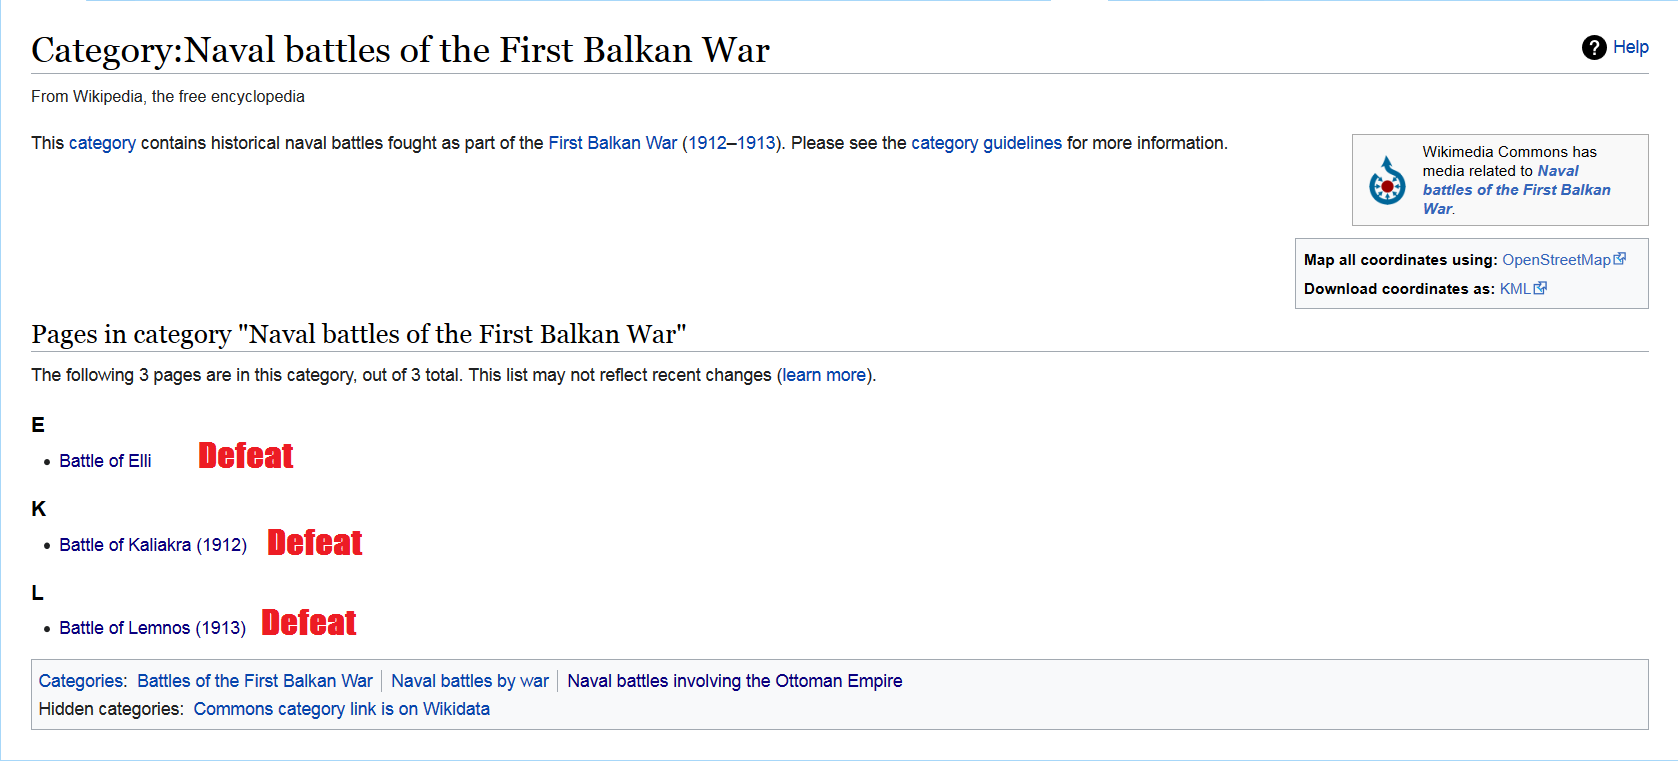Viewport: 1678px width, 761px height.
Task: Click the 'category' link in the description
Action: 102,143
